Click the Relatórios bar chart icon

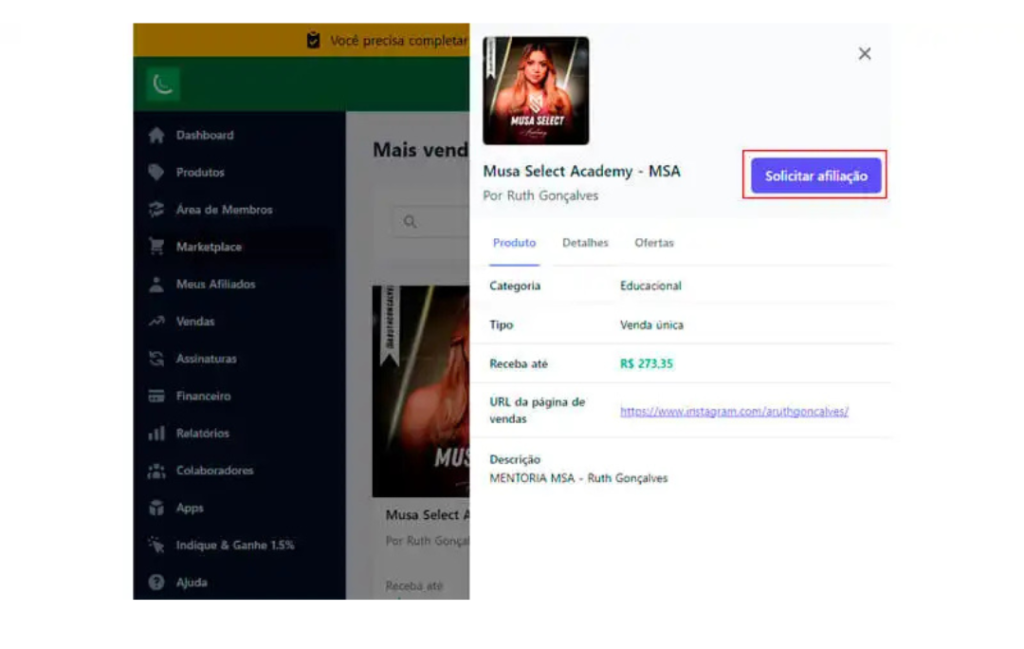(x=156, y=434)
